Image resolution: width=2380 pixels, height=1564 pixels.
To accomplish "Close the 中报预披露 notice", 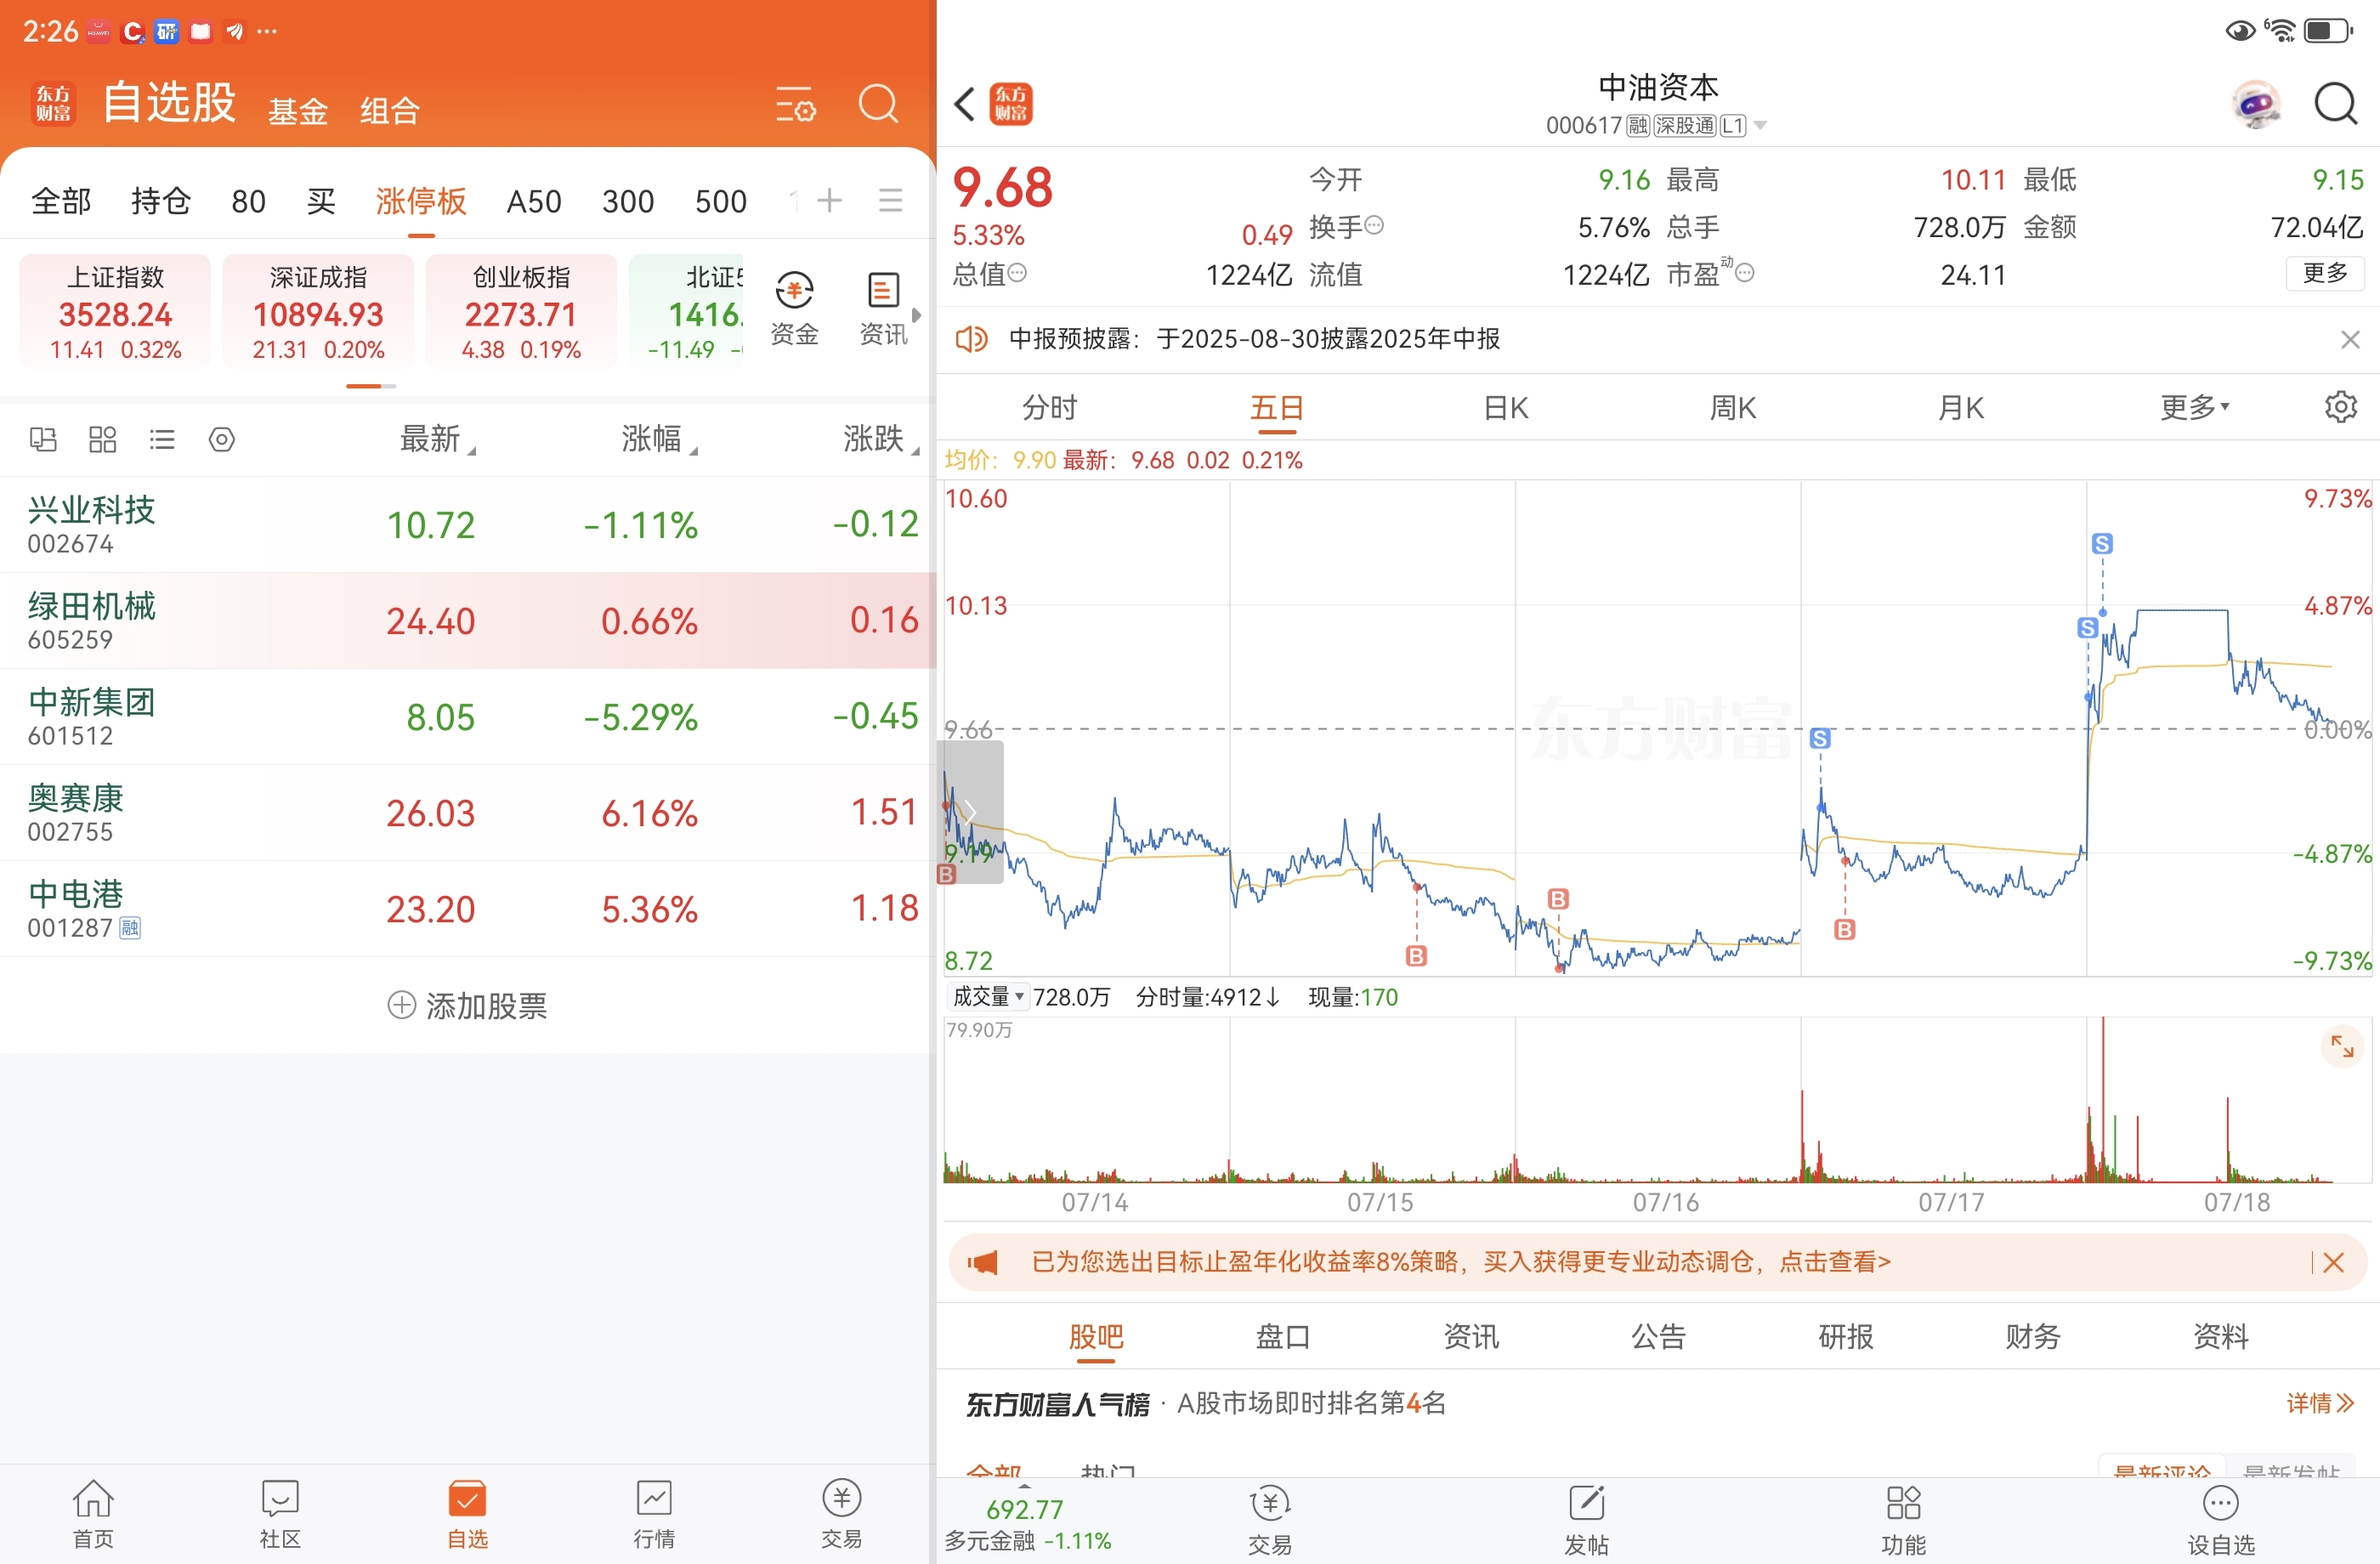I will 2350,339.
